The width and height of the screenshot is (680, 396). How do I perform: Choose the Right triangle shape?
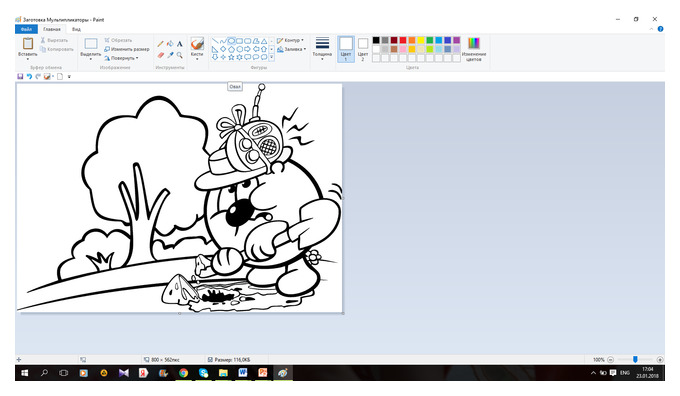tap(215, 49)
